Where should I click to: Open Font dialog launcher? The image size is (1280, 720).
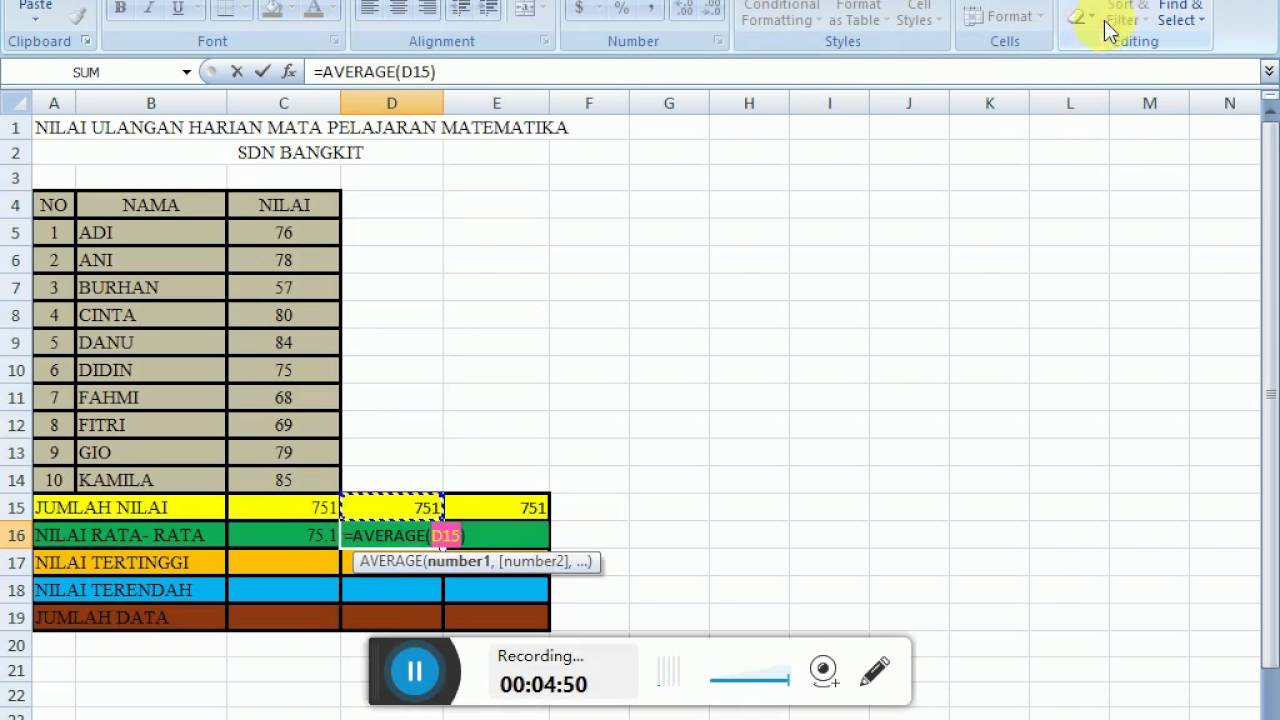point(334,41)
